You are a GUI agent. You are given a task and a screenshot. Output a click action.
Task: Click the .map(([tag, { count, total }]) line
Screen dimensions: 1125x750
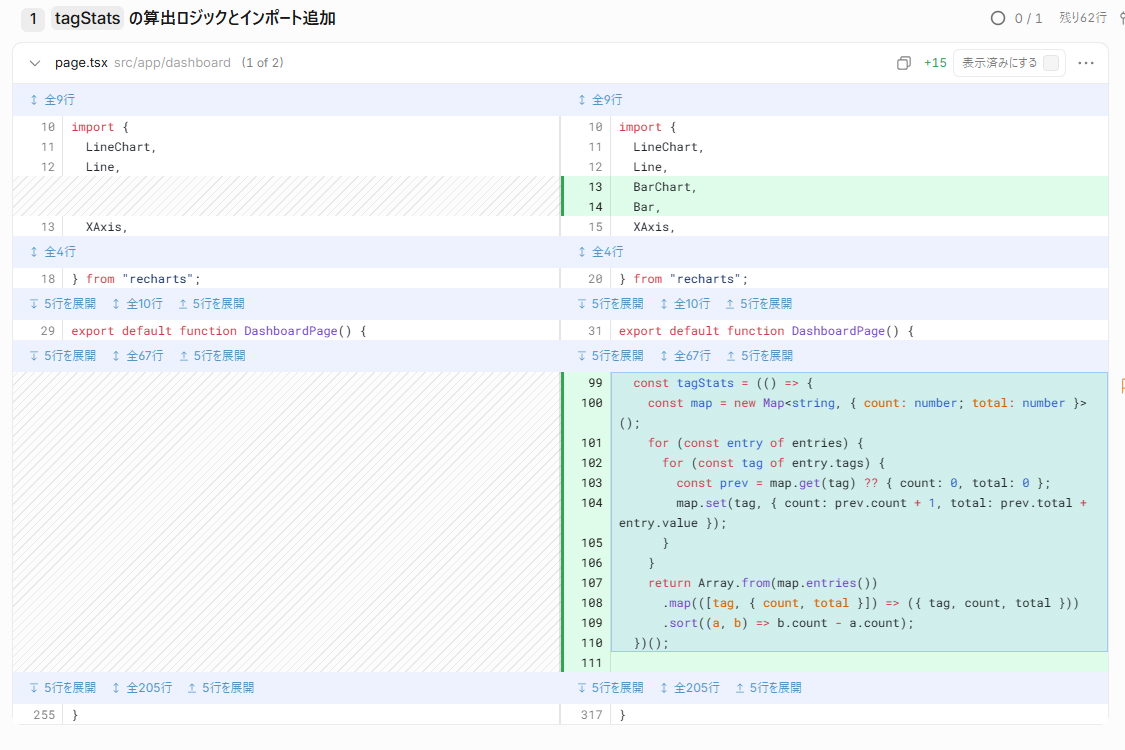[x=870, y=603]
